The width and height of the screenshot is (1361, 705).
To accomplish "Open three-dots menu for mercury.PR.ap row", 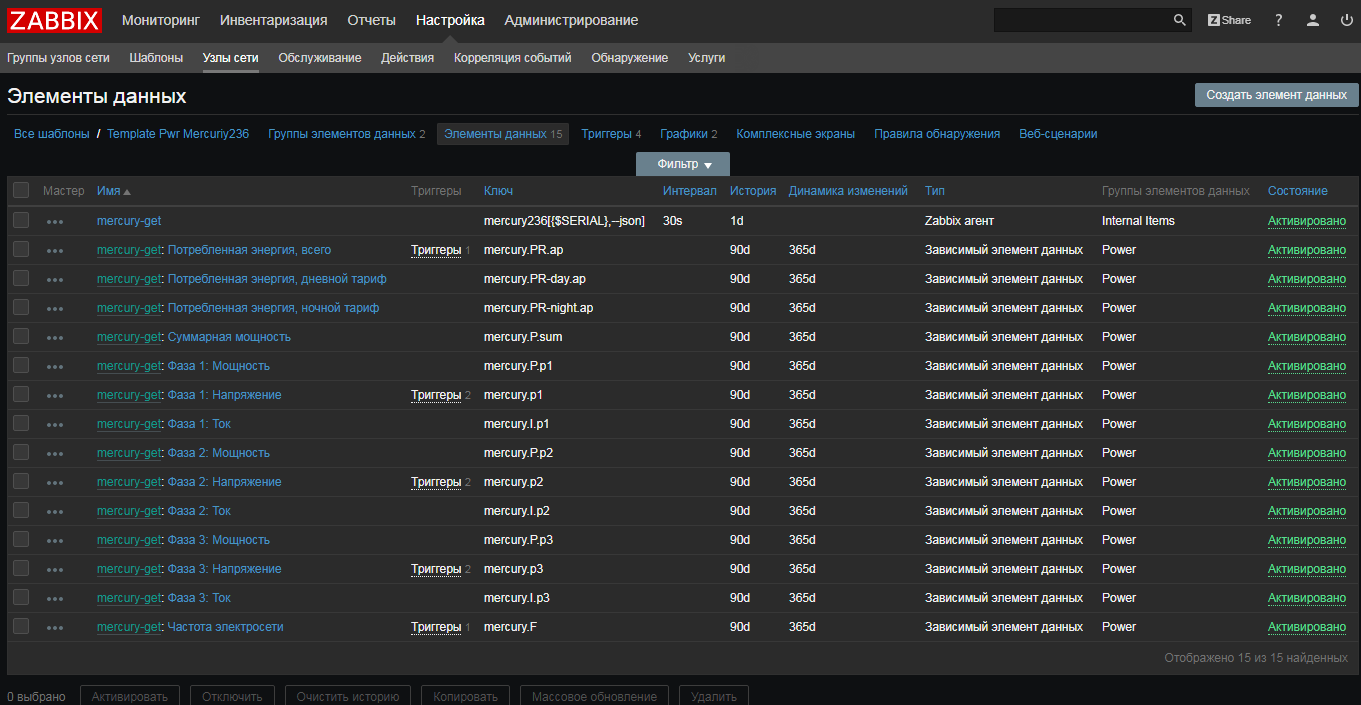I will 55,250.
